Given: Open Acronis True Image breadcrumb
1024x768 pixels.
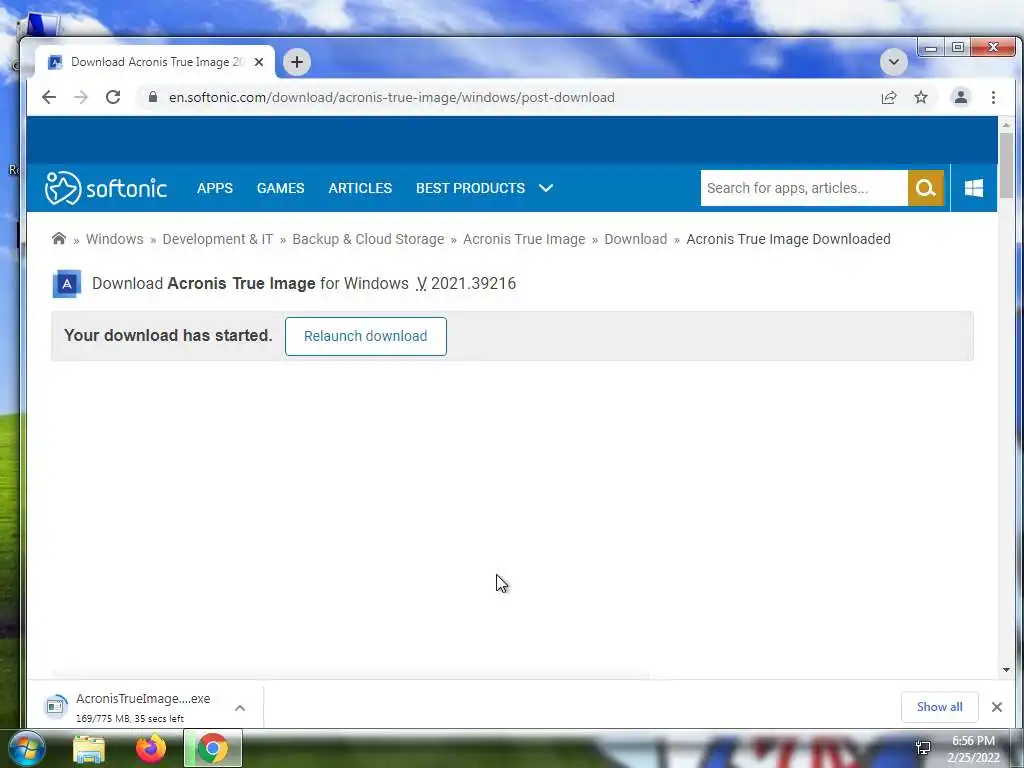Looking at the screenshot, I should coord(524,239).
